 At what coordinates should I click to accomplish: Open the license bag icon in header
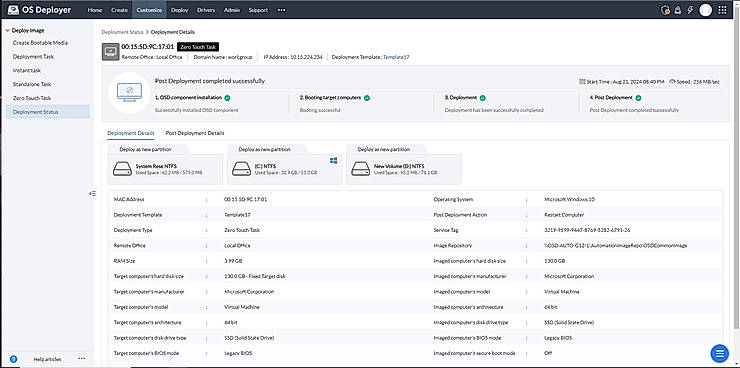(678, 10)
